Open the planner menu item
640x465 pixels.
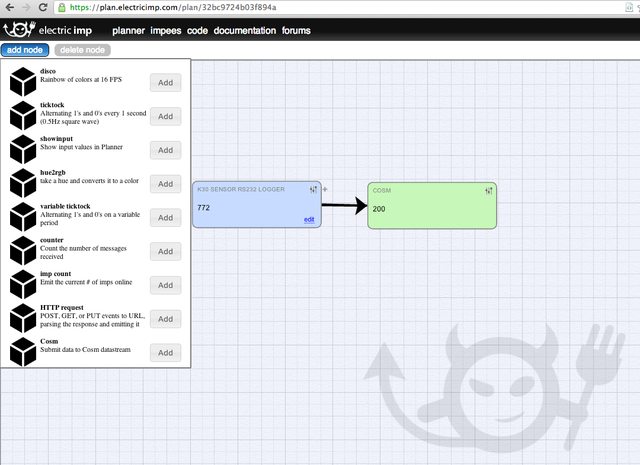click(x=129, y=31)
